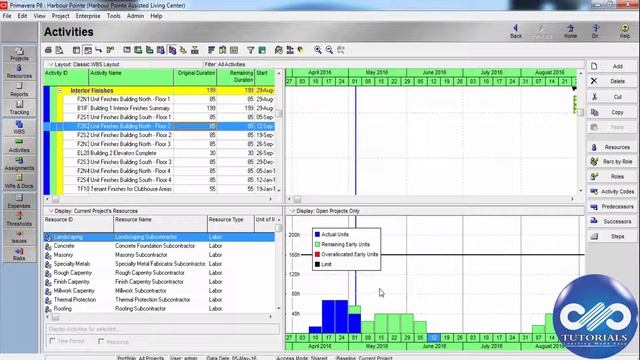Open the Enterprise menu
640x360 pixels.
click(x=88, y=16)
